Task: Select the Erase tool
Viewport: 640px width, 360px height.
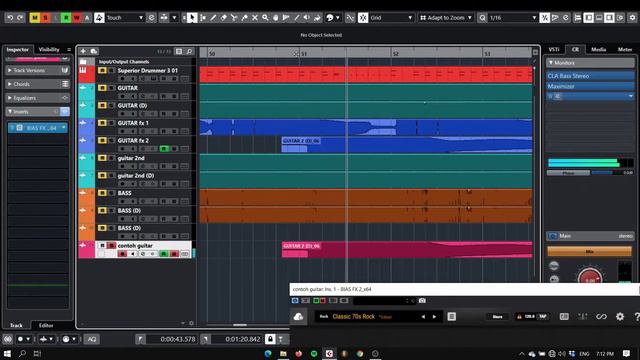Action: point(224,18)
